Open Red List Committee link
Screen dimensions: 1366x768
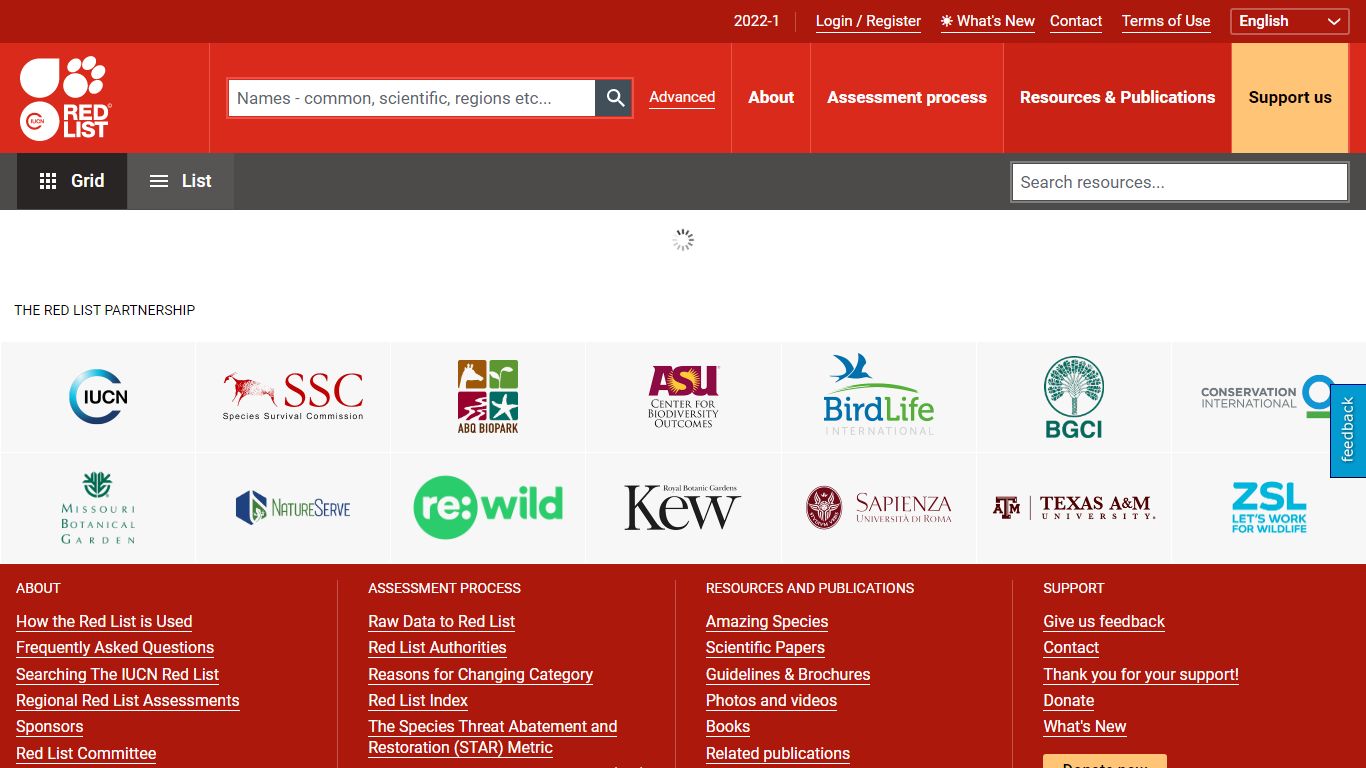86,753
